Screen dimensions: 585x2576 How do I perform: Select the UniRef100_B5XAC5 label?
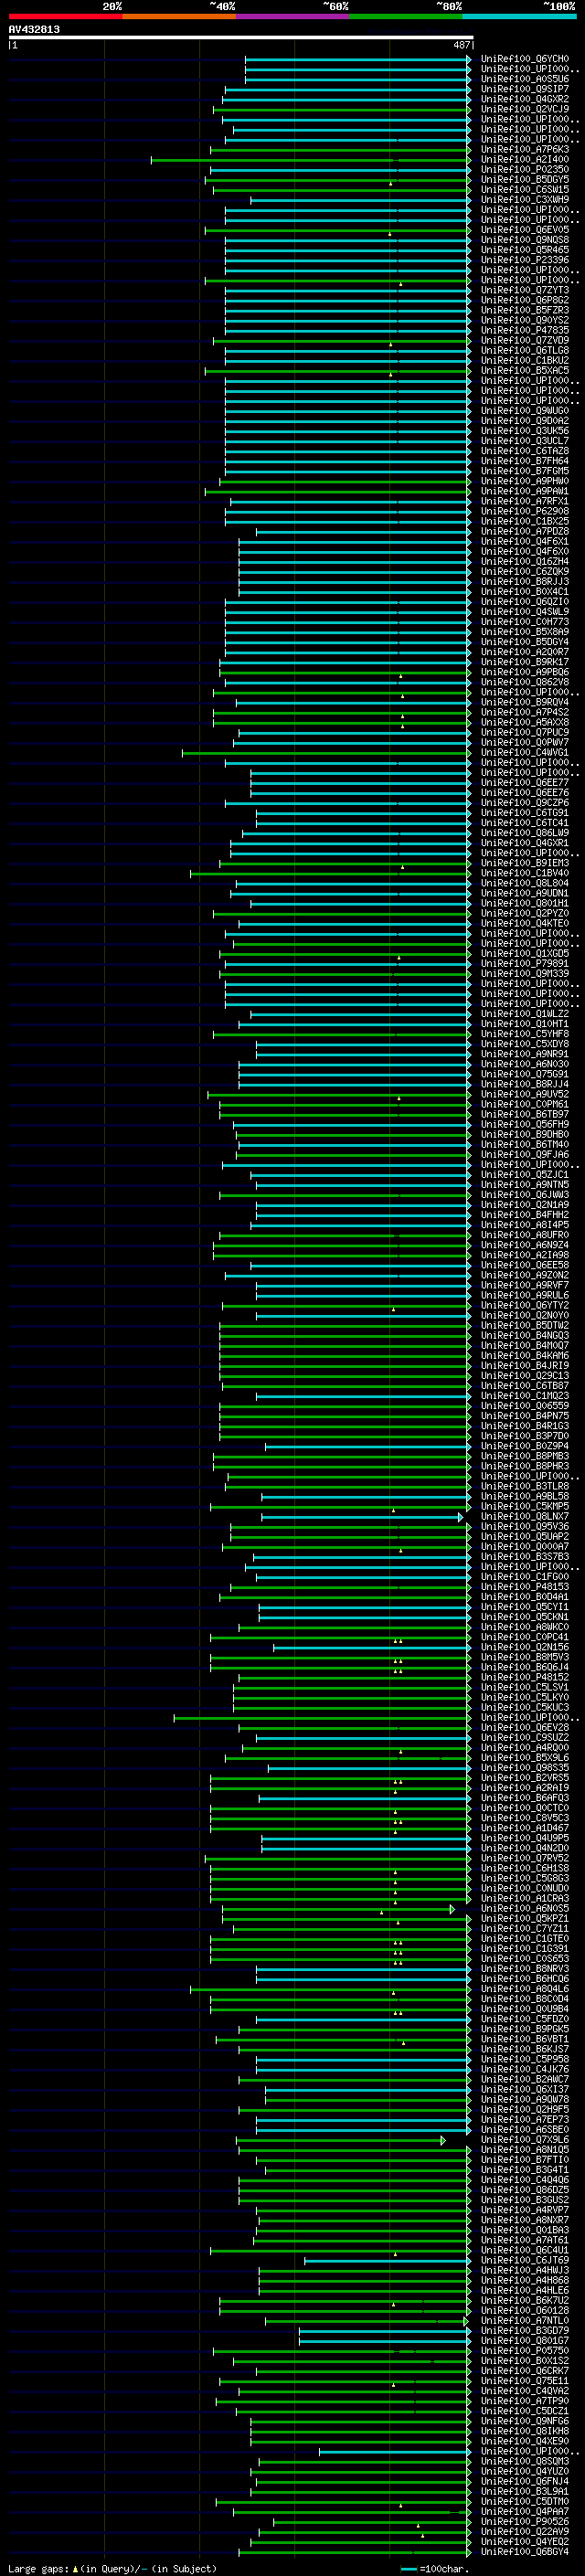click(x=524, y=371)
